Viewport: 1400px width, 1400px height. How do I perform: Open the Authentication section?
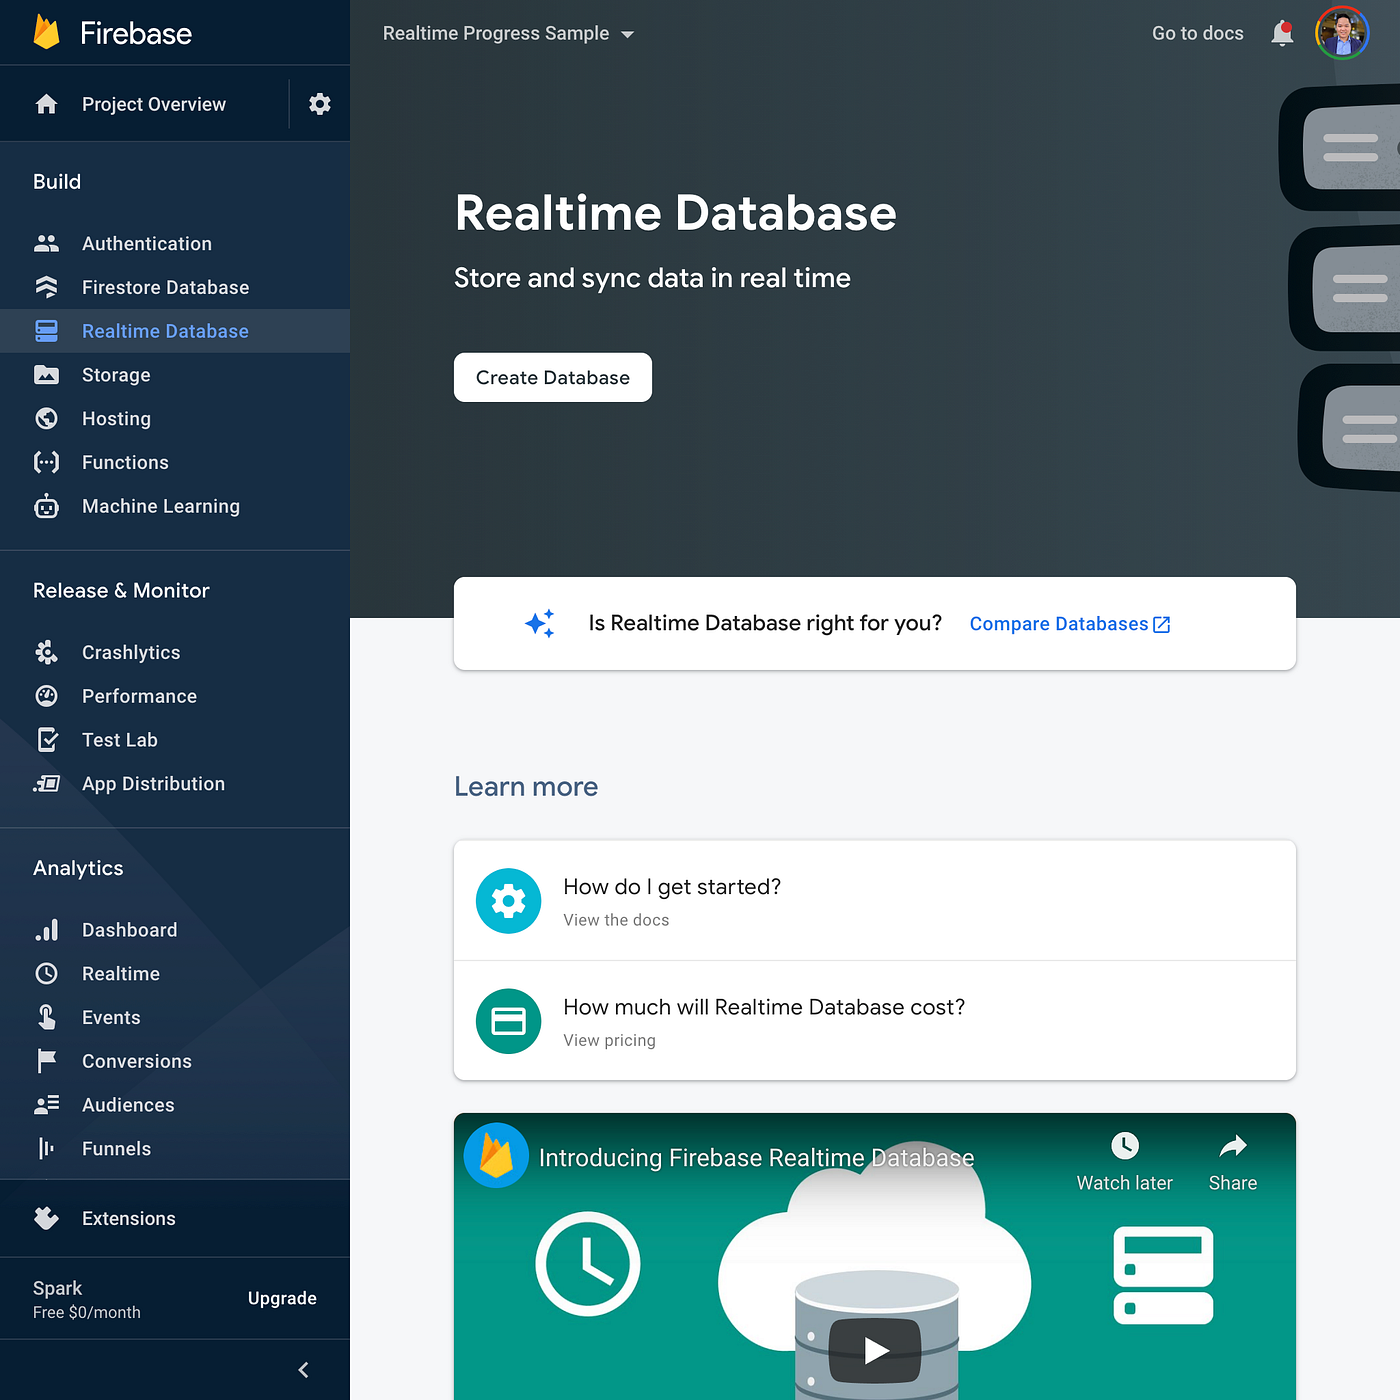(x=146, y=243)
